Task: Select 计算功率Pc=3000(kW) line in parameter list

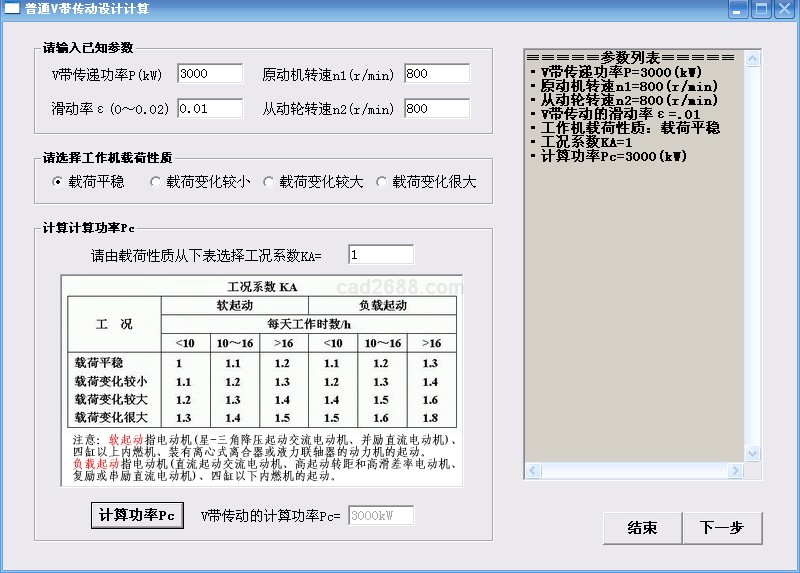Action: tap(613, 156)
